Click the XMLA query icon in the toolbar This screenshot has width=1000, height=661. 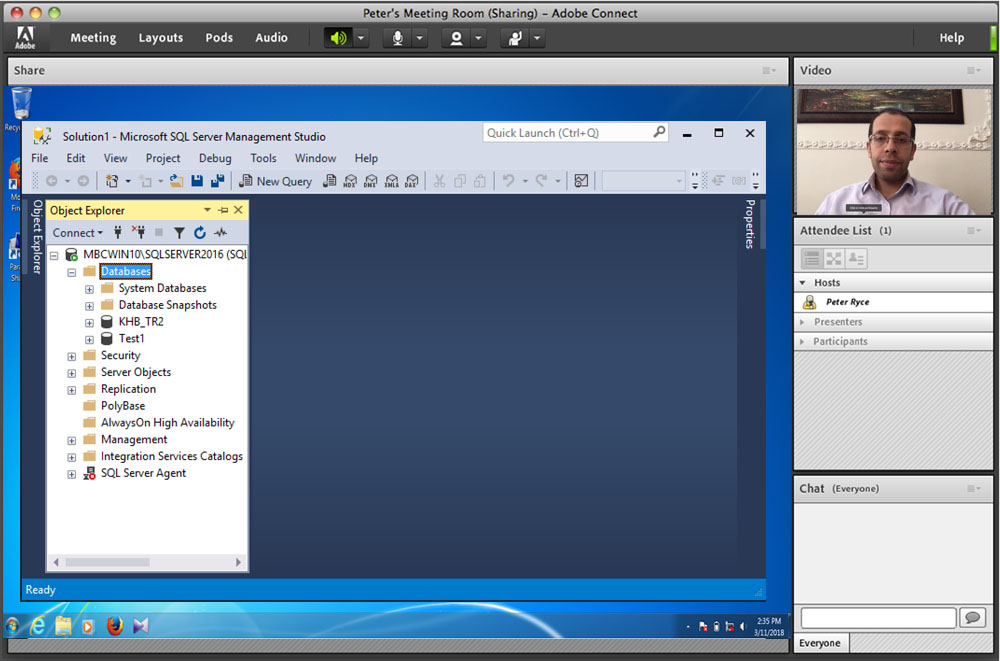click(392, 181)
